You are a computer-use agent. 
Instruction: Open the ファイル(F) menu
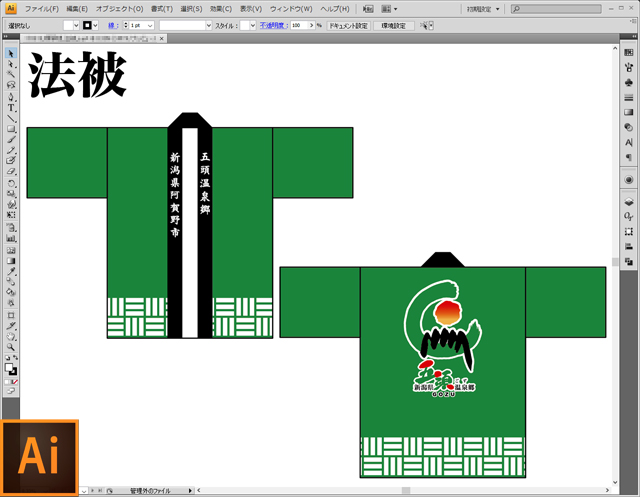[x=42, y=9]
